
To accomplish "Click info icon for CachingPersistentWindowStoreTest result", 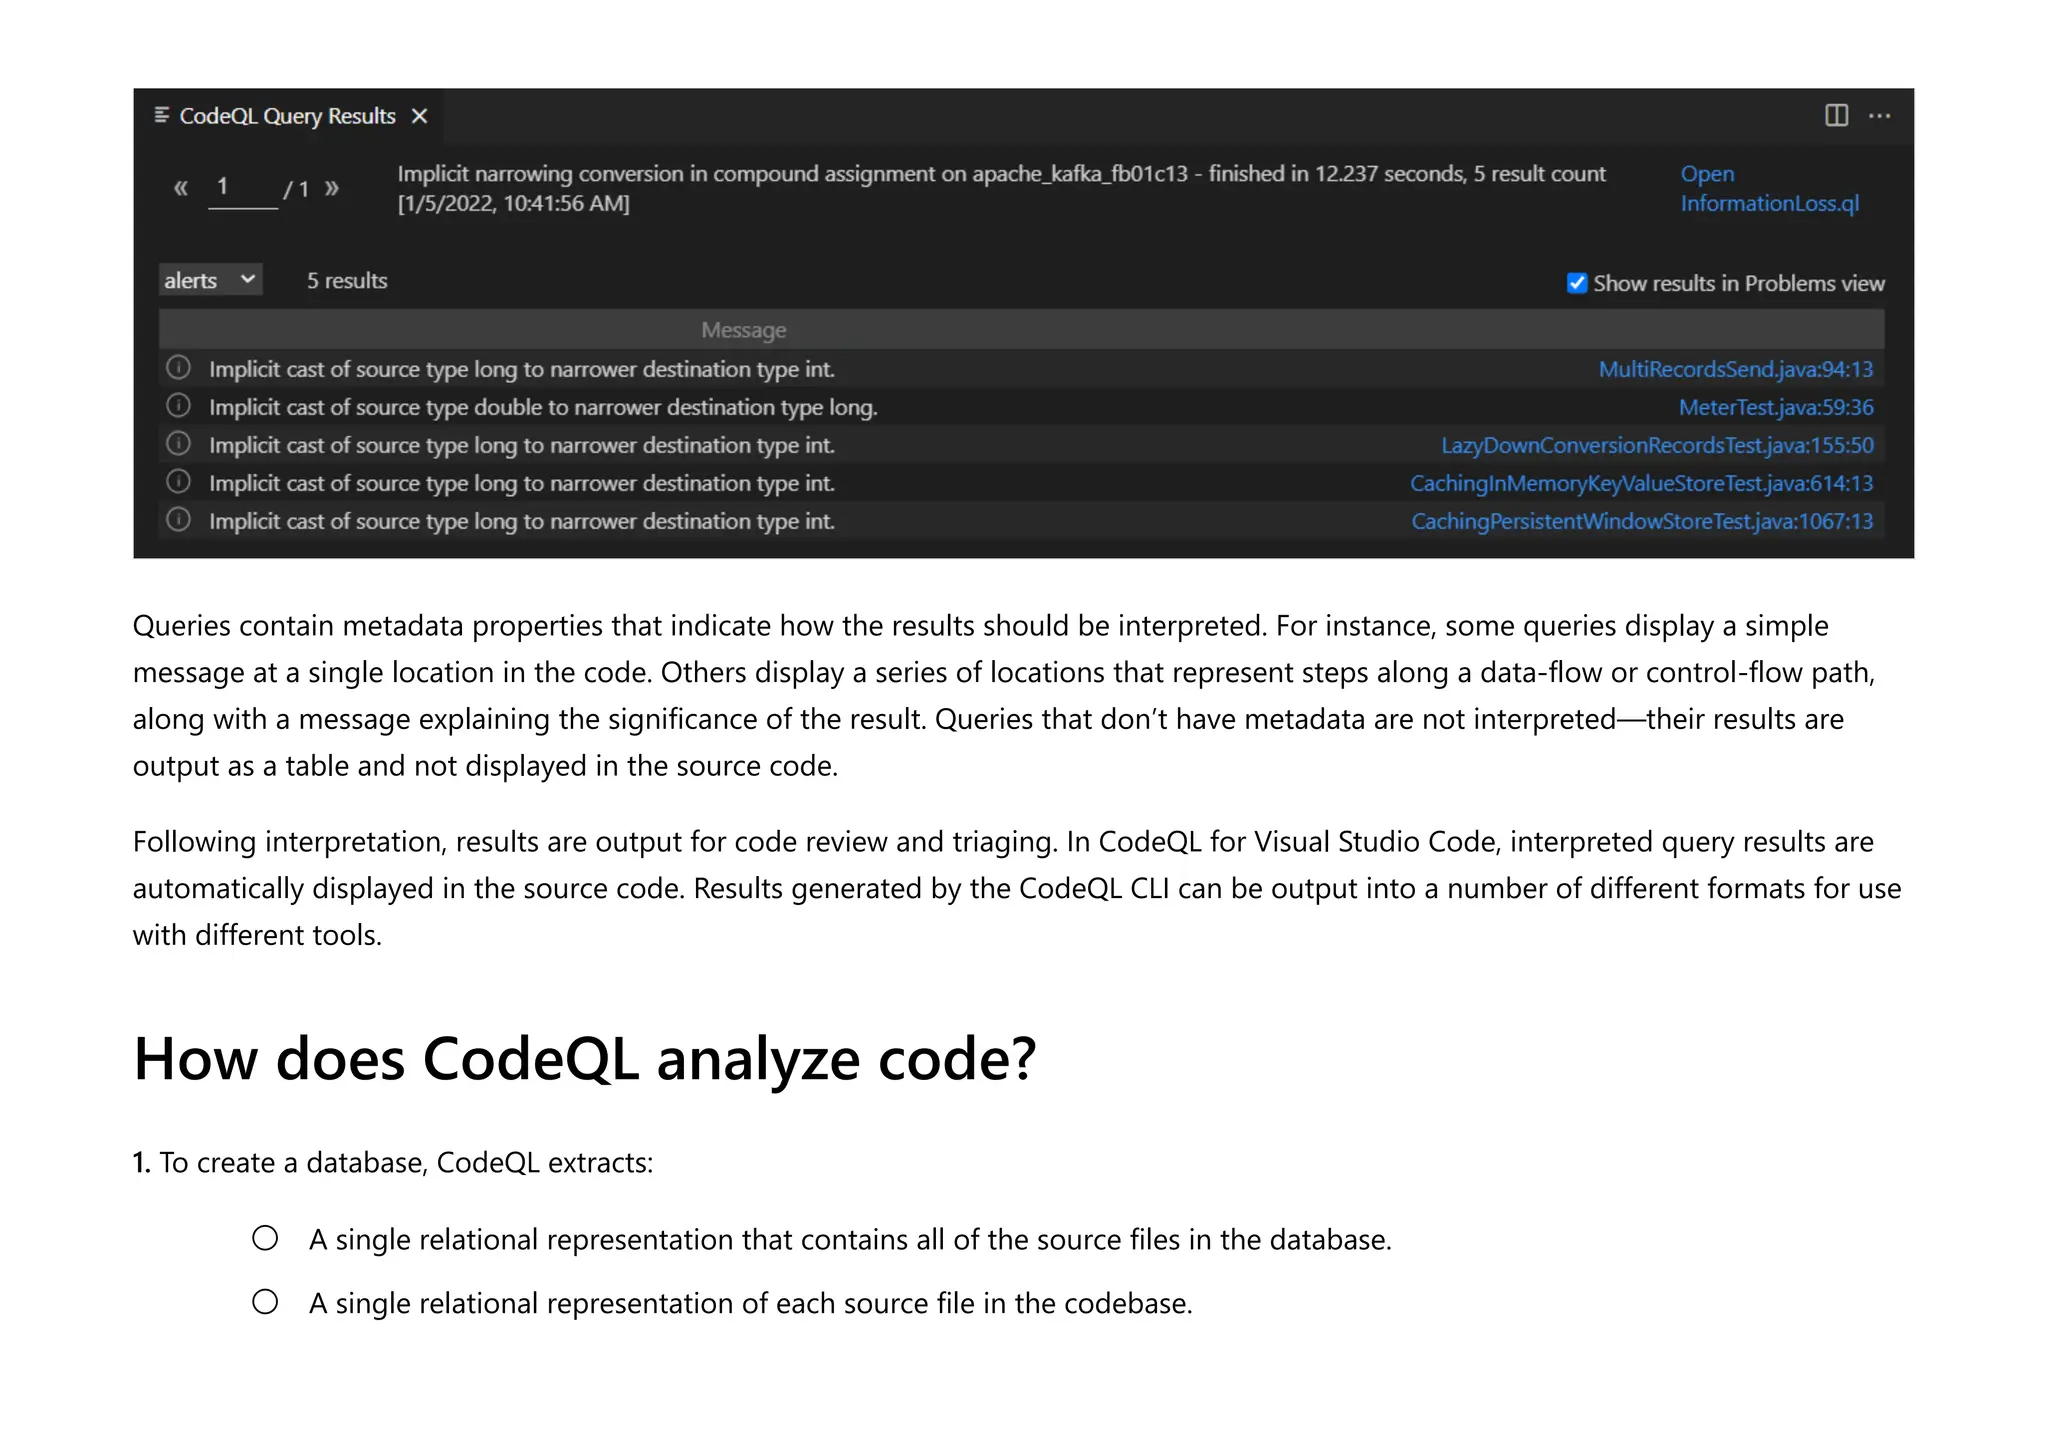I will pos(179,519).
